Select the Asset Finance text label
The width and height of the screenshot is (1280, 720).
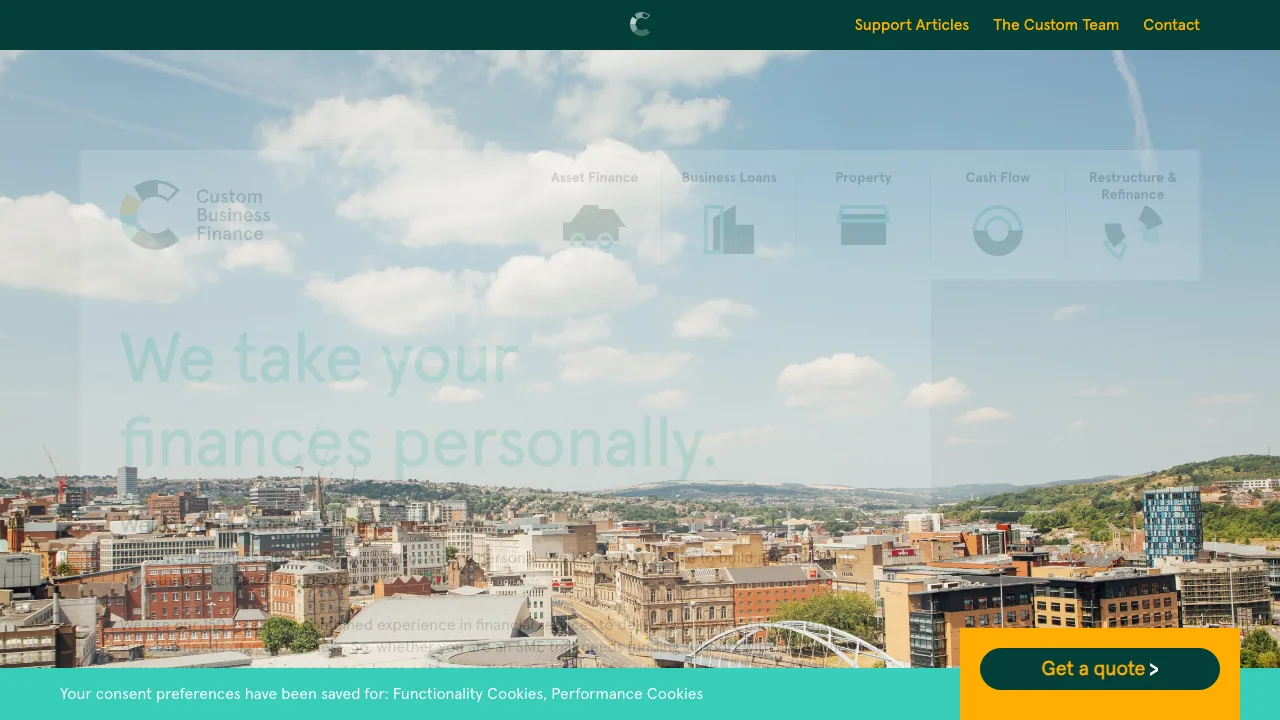coord(594,177)
